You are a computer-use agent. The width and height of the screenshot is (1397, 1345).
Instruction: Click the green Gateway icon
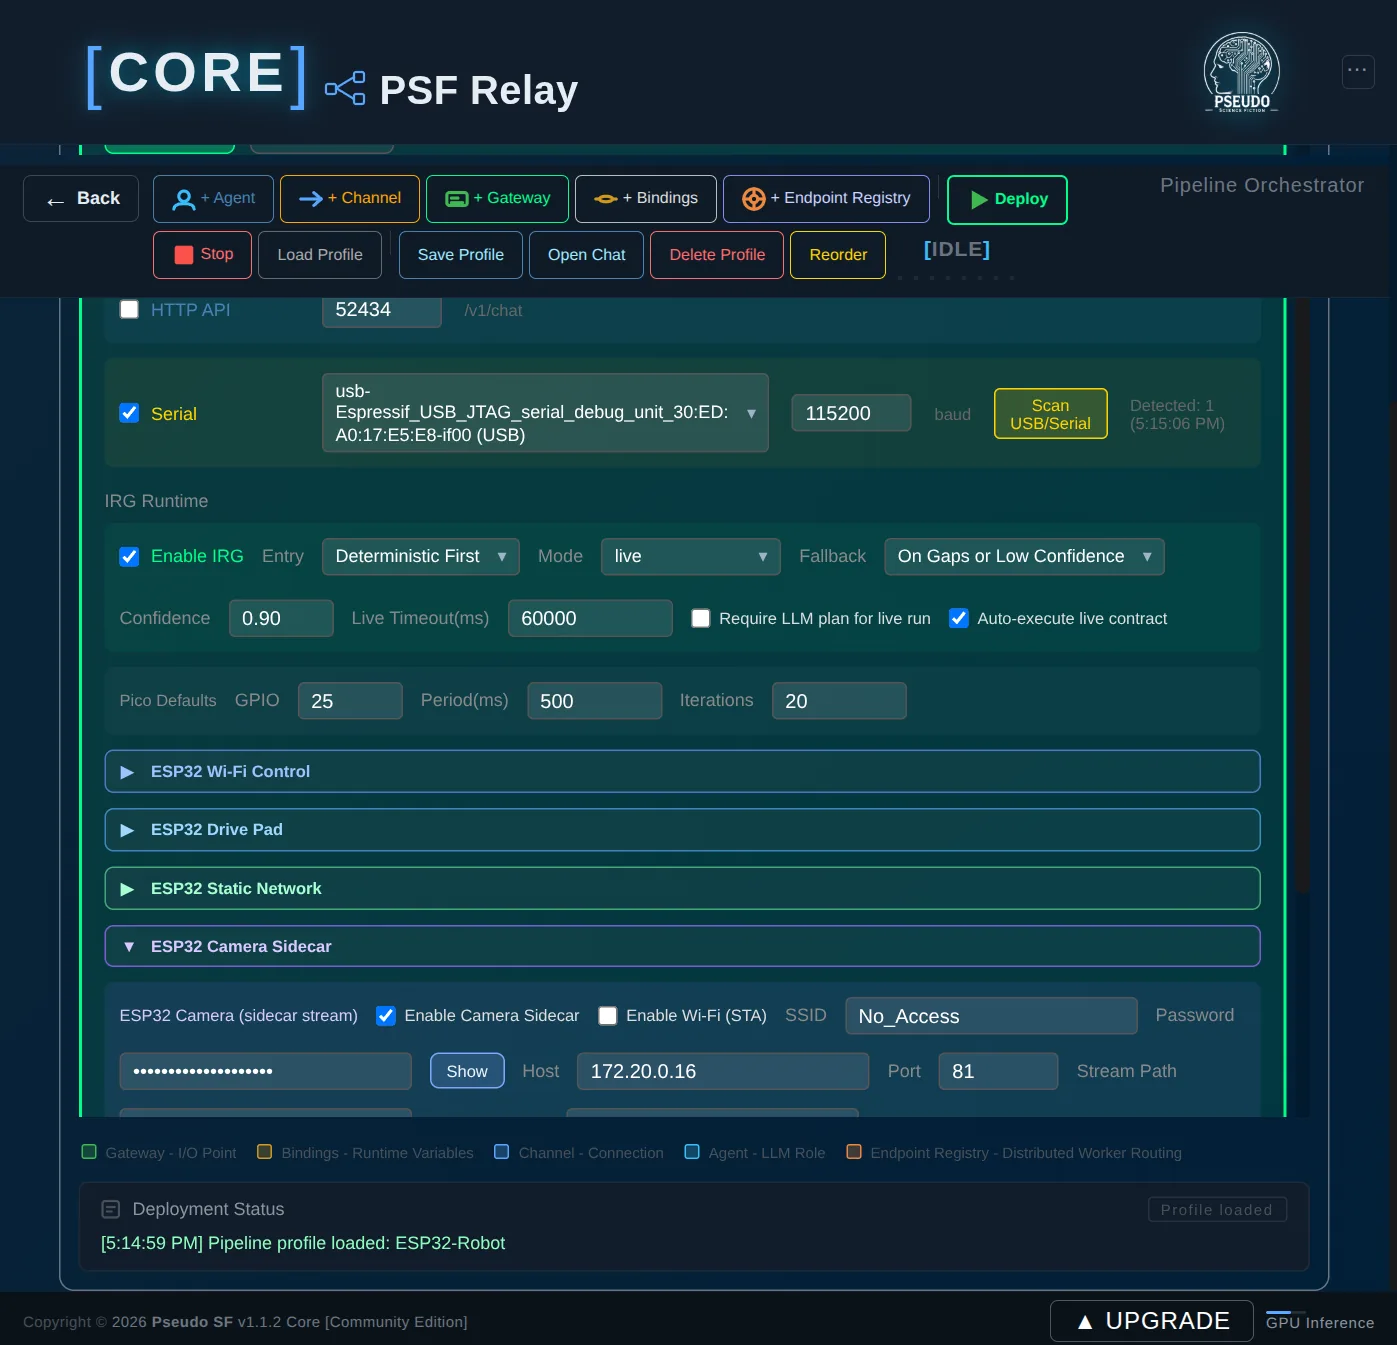tap(457, 199)
